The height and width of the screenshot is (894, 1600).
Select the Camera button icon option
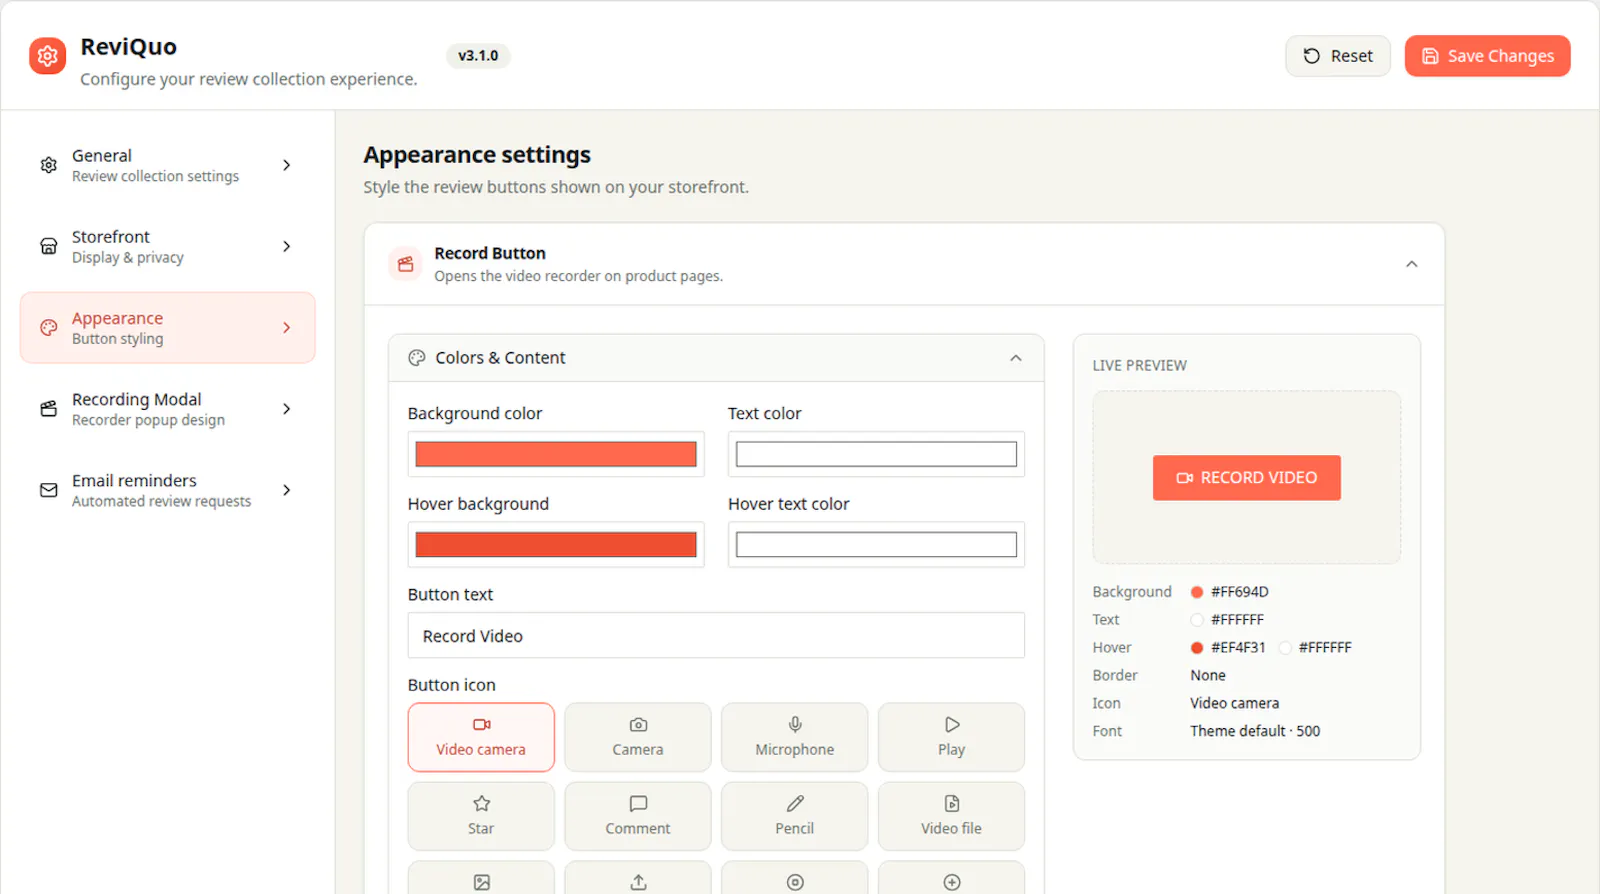[637, 737]
